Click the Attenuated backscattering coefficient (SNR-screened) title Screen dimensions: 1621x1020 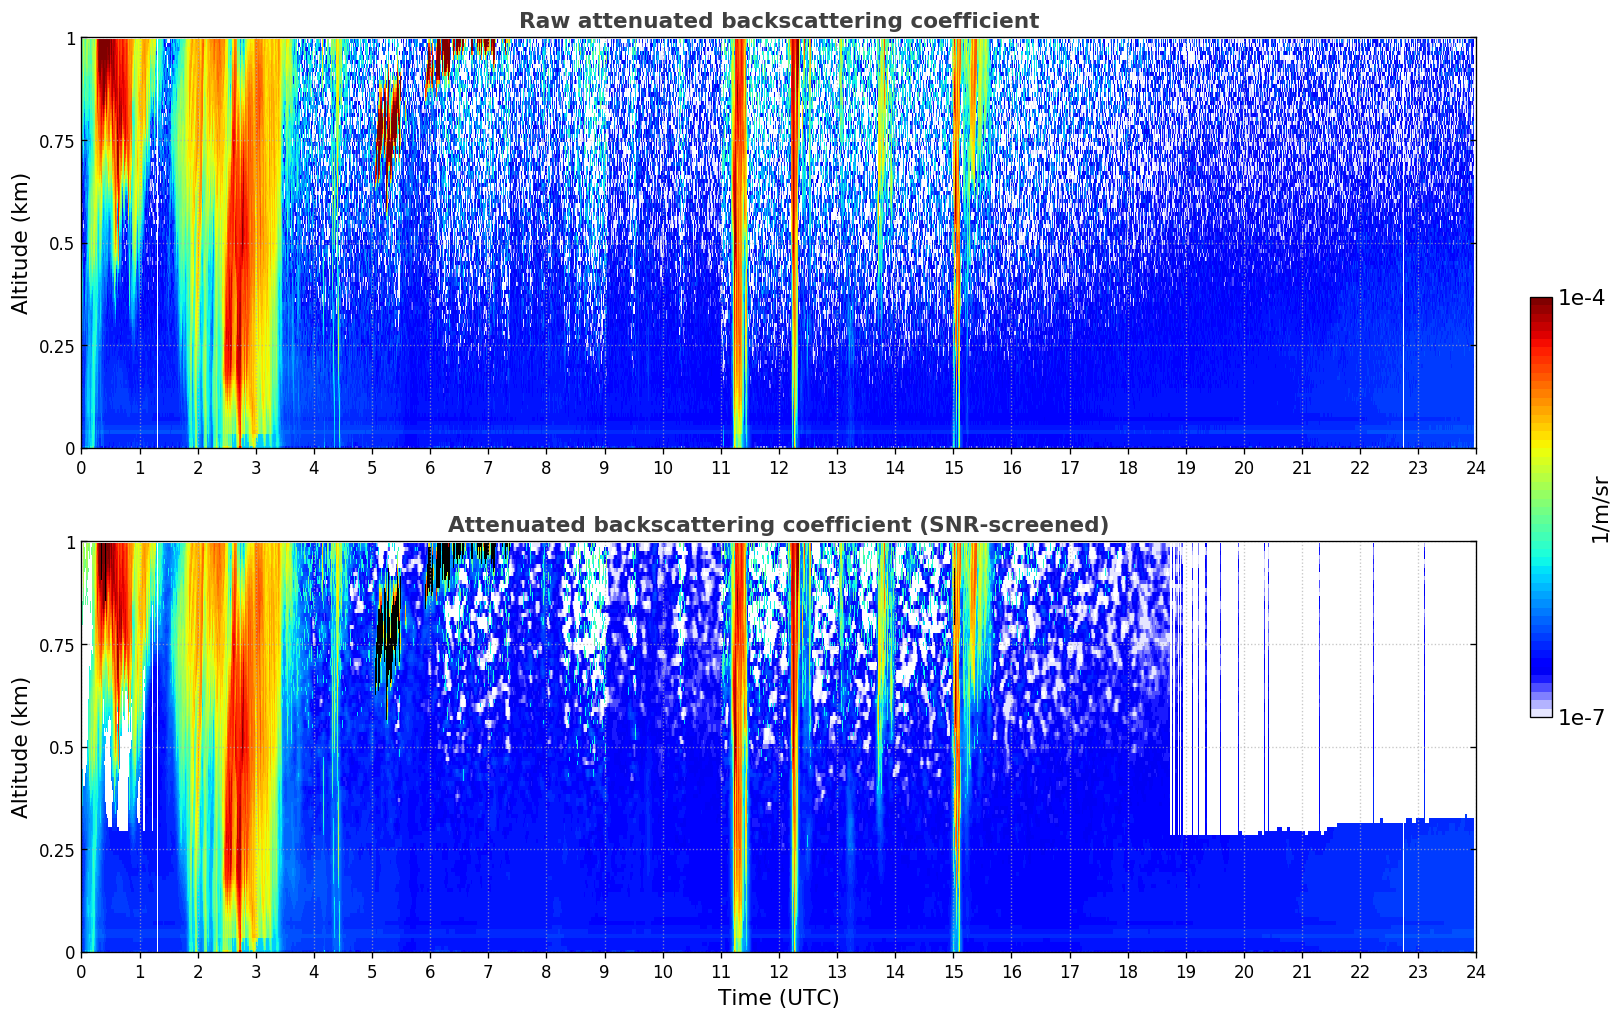[x=778, y=525]
